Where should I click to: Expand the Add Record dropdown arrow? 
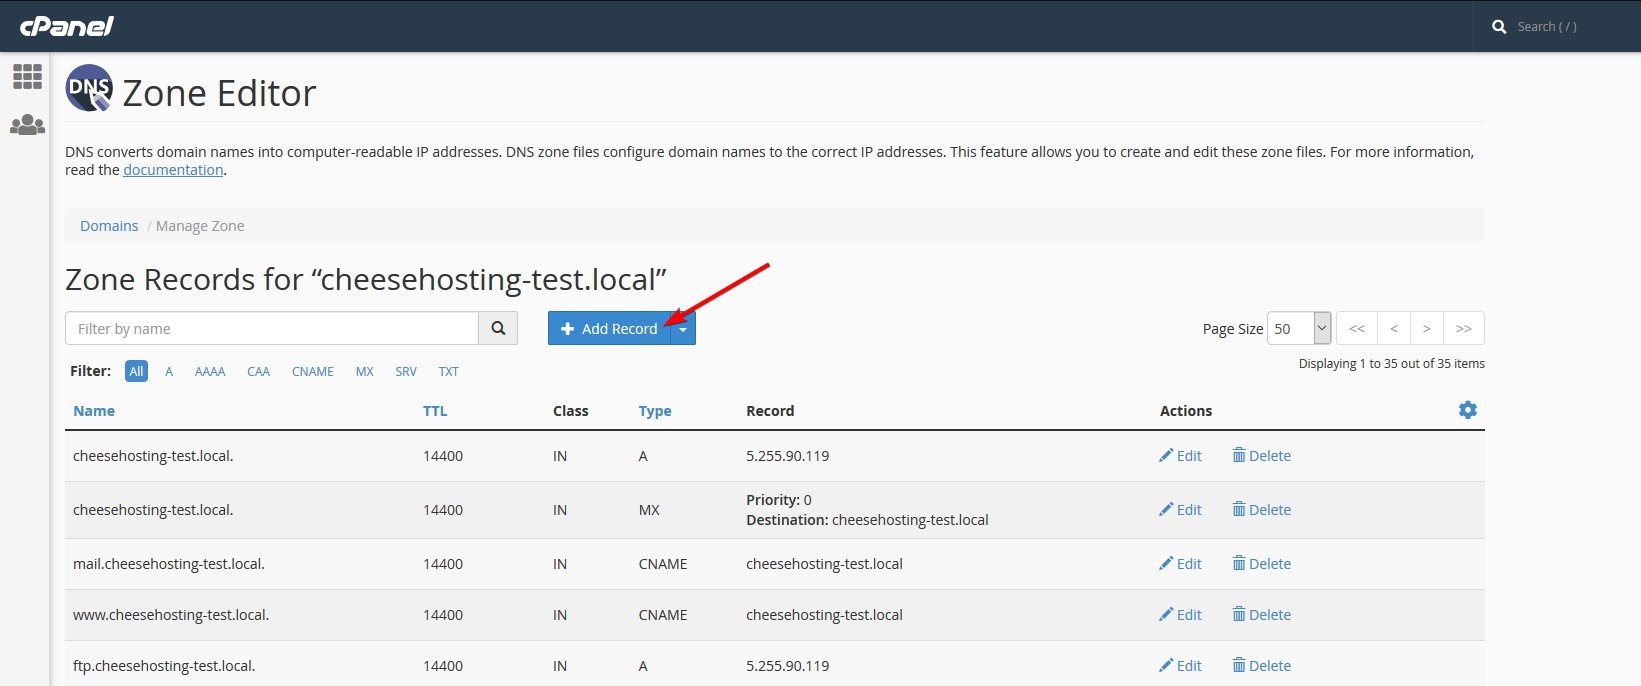coord(683,329)
